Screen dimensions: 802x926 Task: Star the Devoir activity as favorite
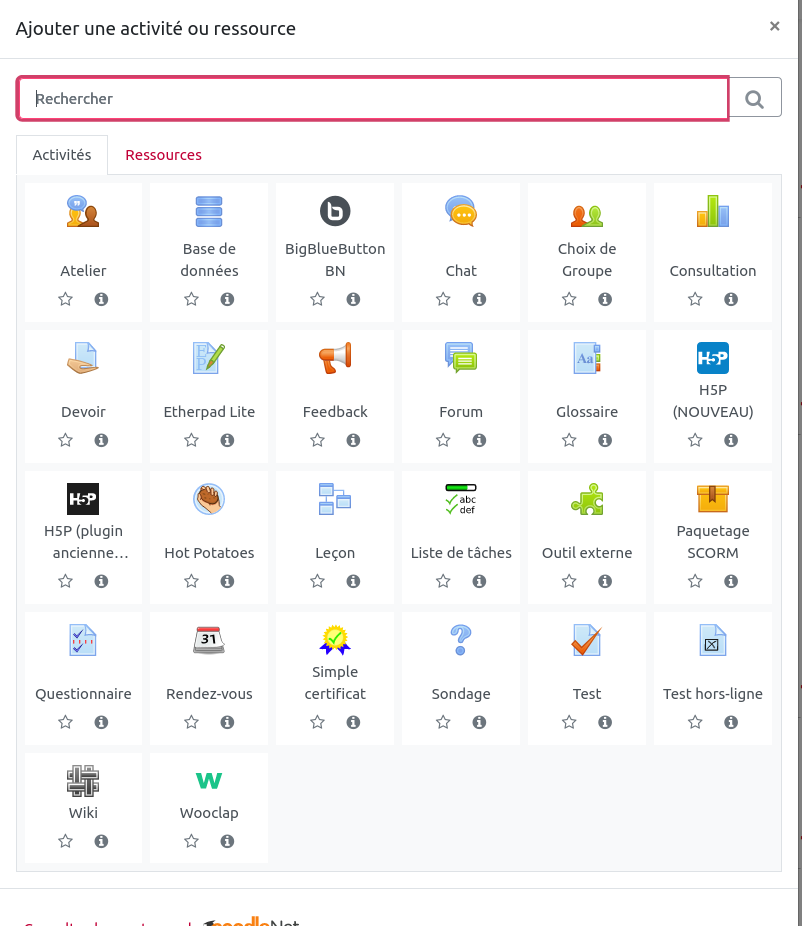tap(65, 440)
